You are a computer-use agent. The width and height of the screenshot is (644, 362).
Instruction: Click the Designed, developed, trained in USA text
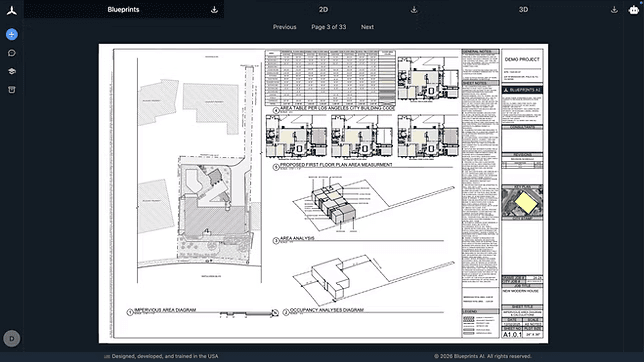pos(165,356)
